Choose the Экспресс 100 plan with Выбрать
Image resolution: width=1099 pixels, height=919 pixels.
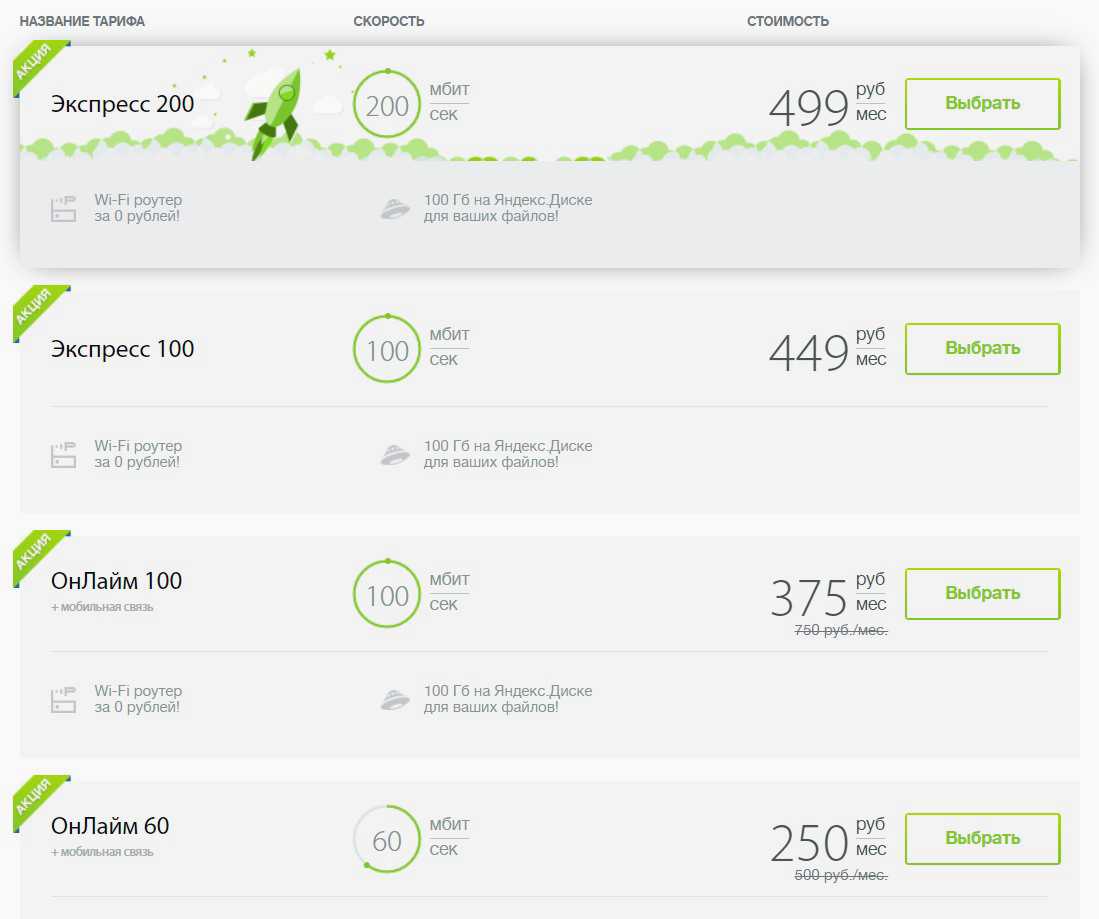[982, 348]
